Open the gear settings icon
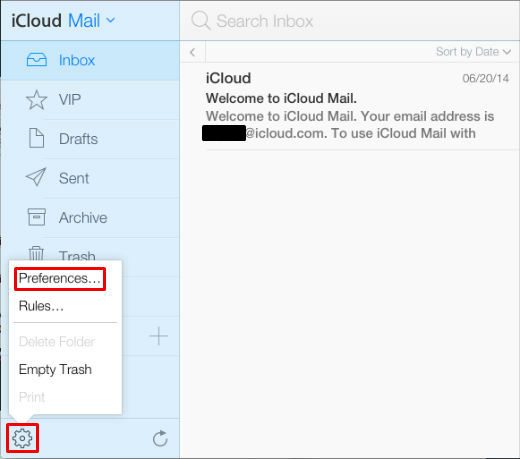Image resolution: width=520 pixels, height=459 pixels. click(22, 438)
